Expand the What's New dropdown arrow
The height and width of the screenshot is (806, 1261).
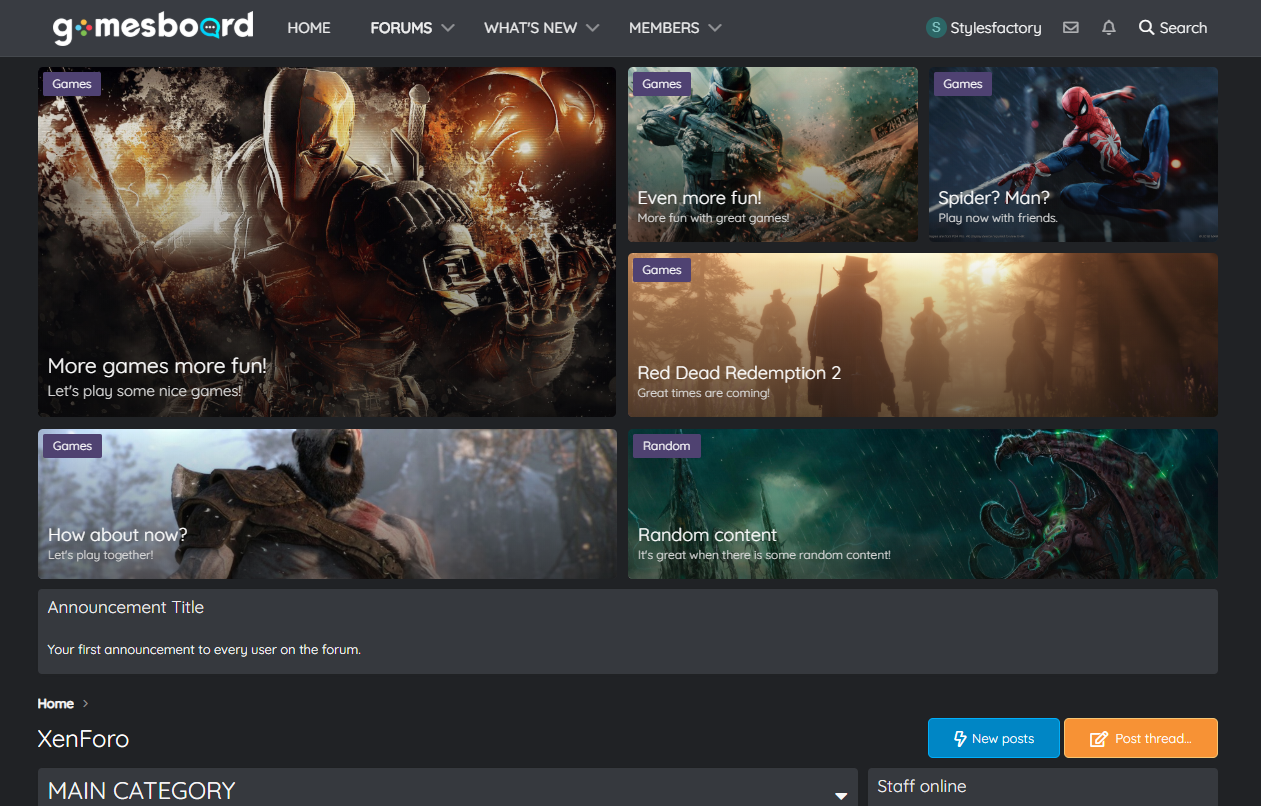coord(593,28)
